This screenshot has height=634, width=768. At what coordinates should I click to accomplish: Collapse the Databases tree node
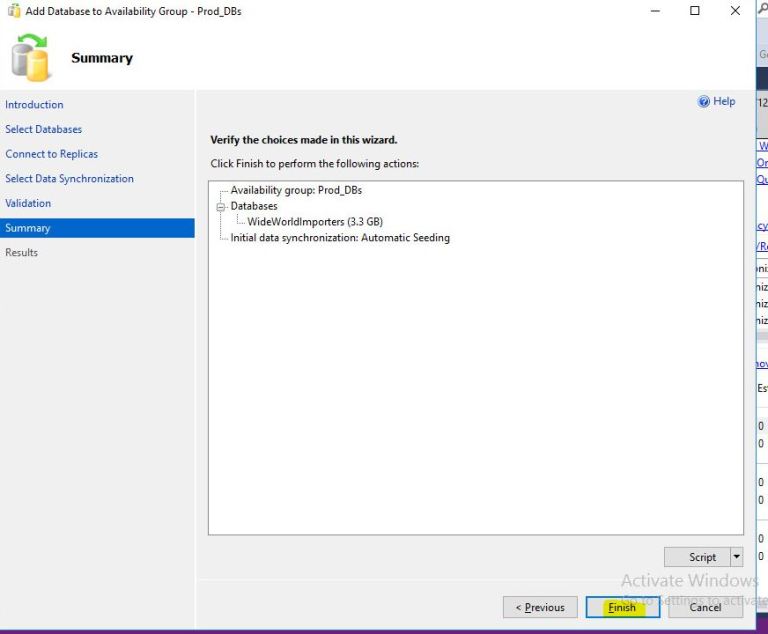(221, 207)
